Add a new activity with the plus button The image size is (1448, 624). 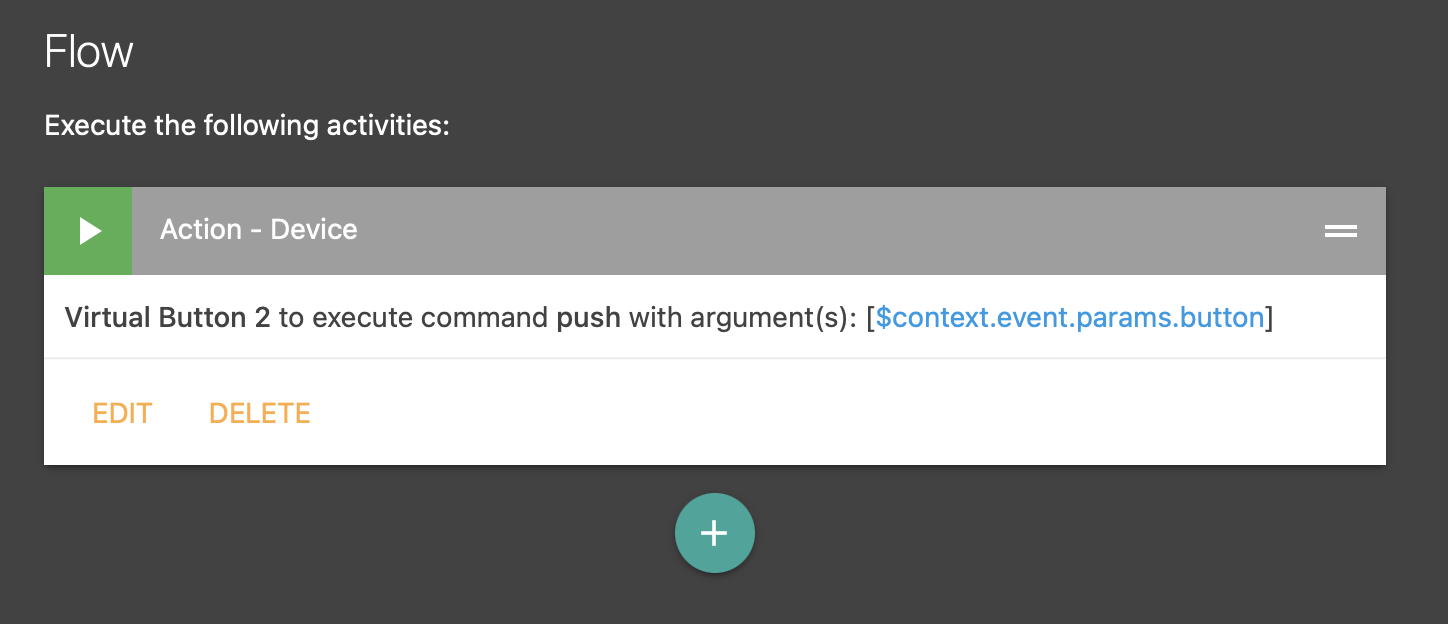pos(714,534)
